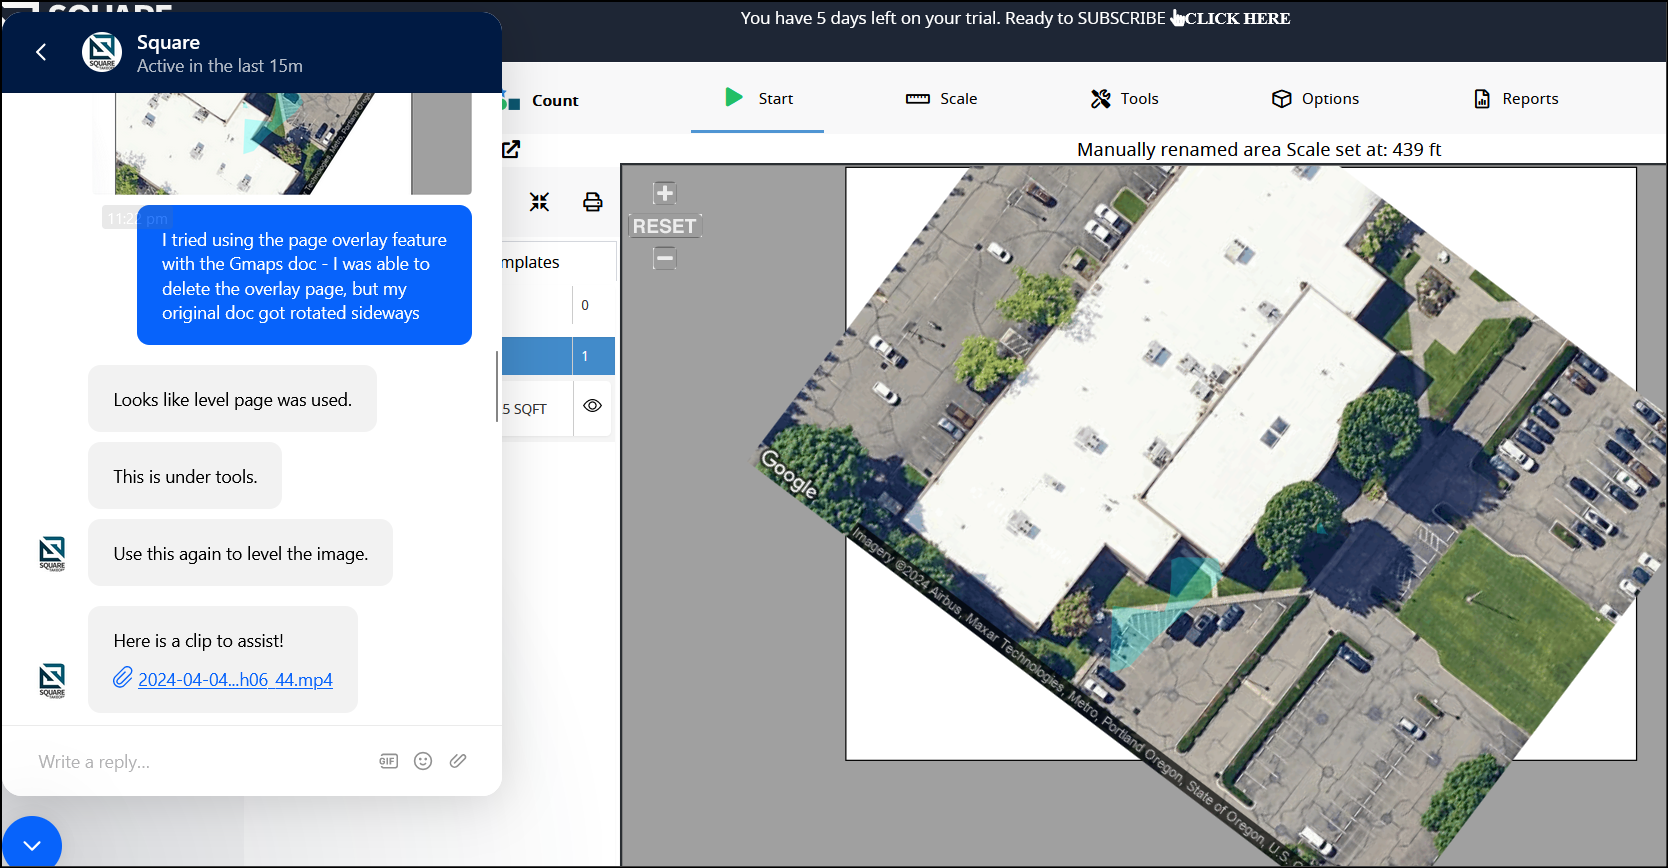Screen dimensions: 1668x868
Task: Click the 'Looks like level page was used.' message
Action: pyautogui.click(x=232, y=399)
